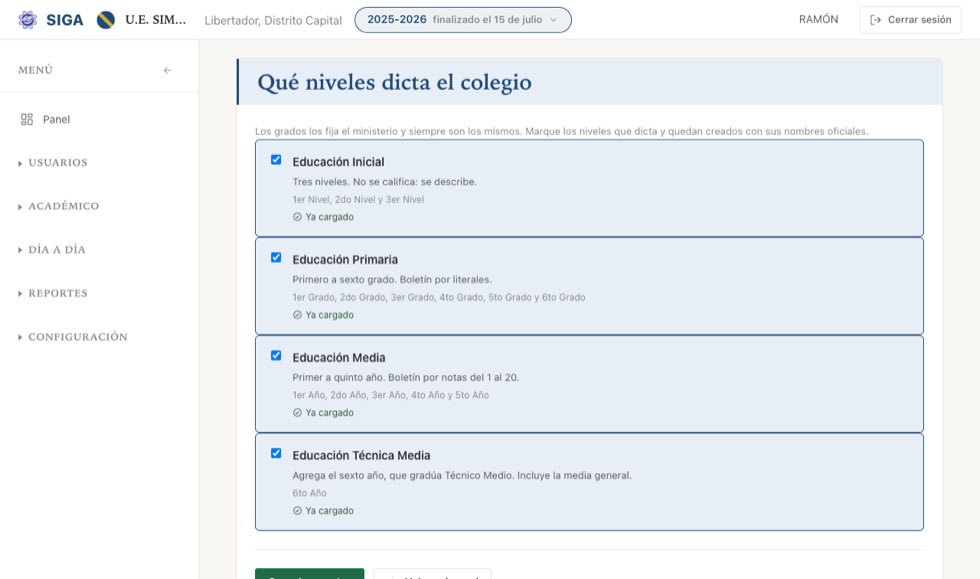Click the '6to Año' text

tap(309, 493)
